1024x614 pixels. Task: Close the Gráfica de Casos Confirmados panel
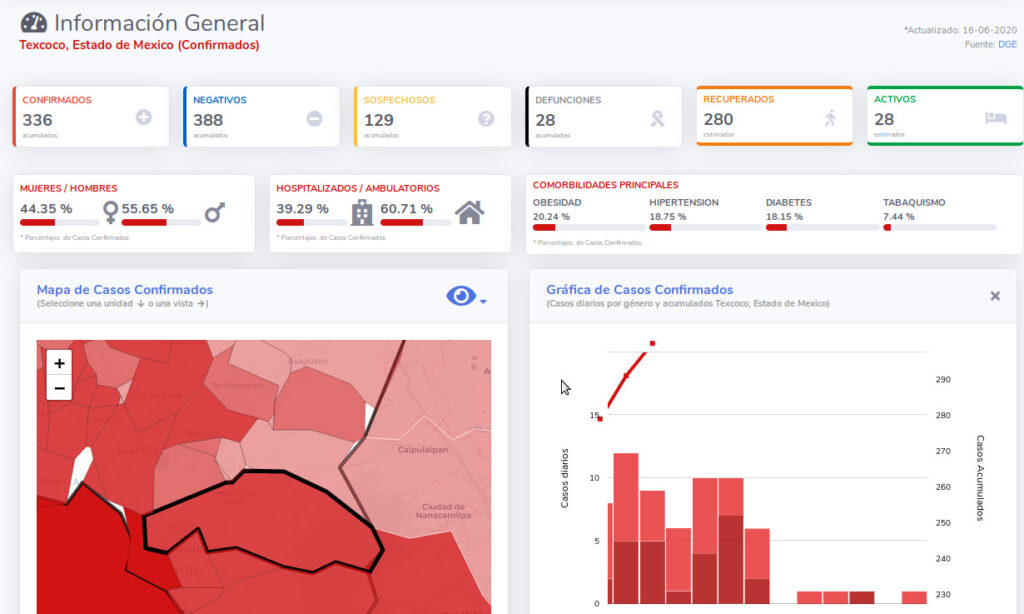click(x=995, y=296)
